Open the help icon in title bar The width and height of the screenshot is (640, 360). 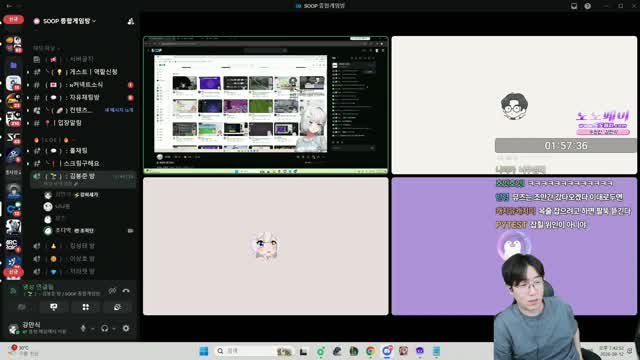(x=587, y=6)
